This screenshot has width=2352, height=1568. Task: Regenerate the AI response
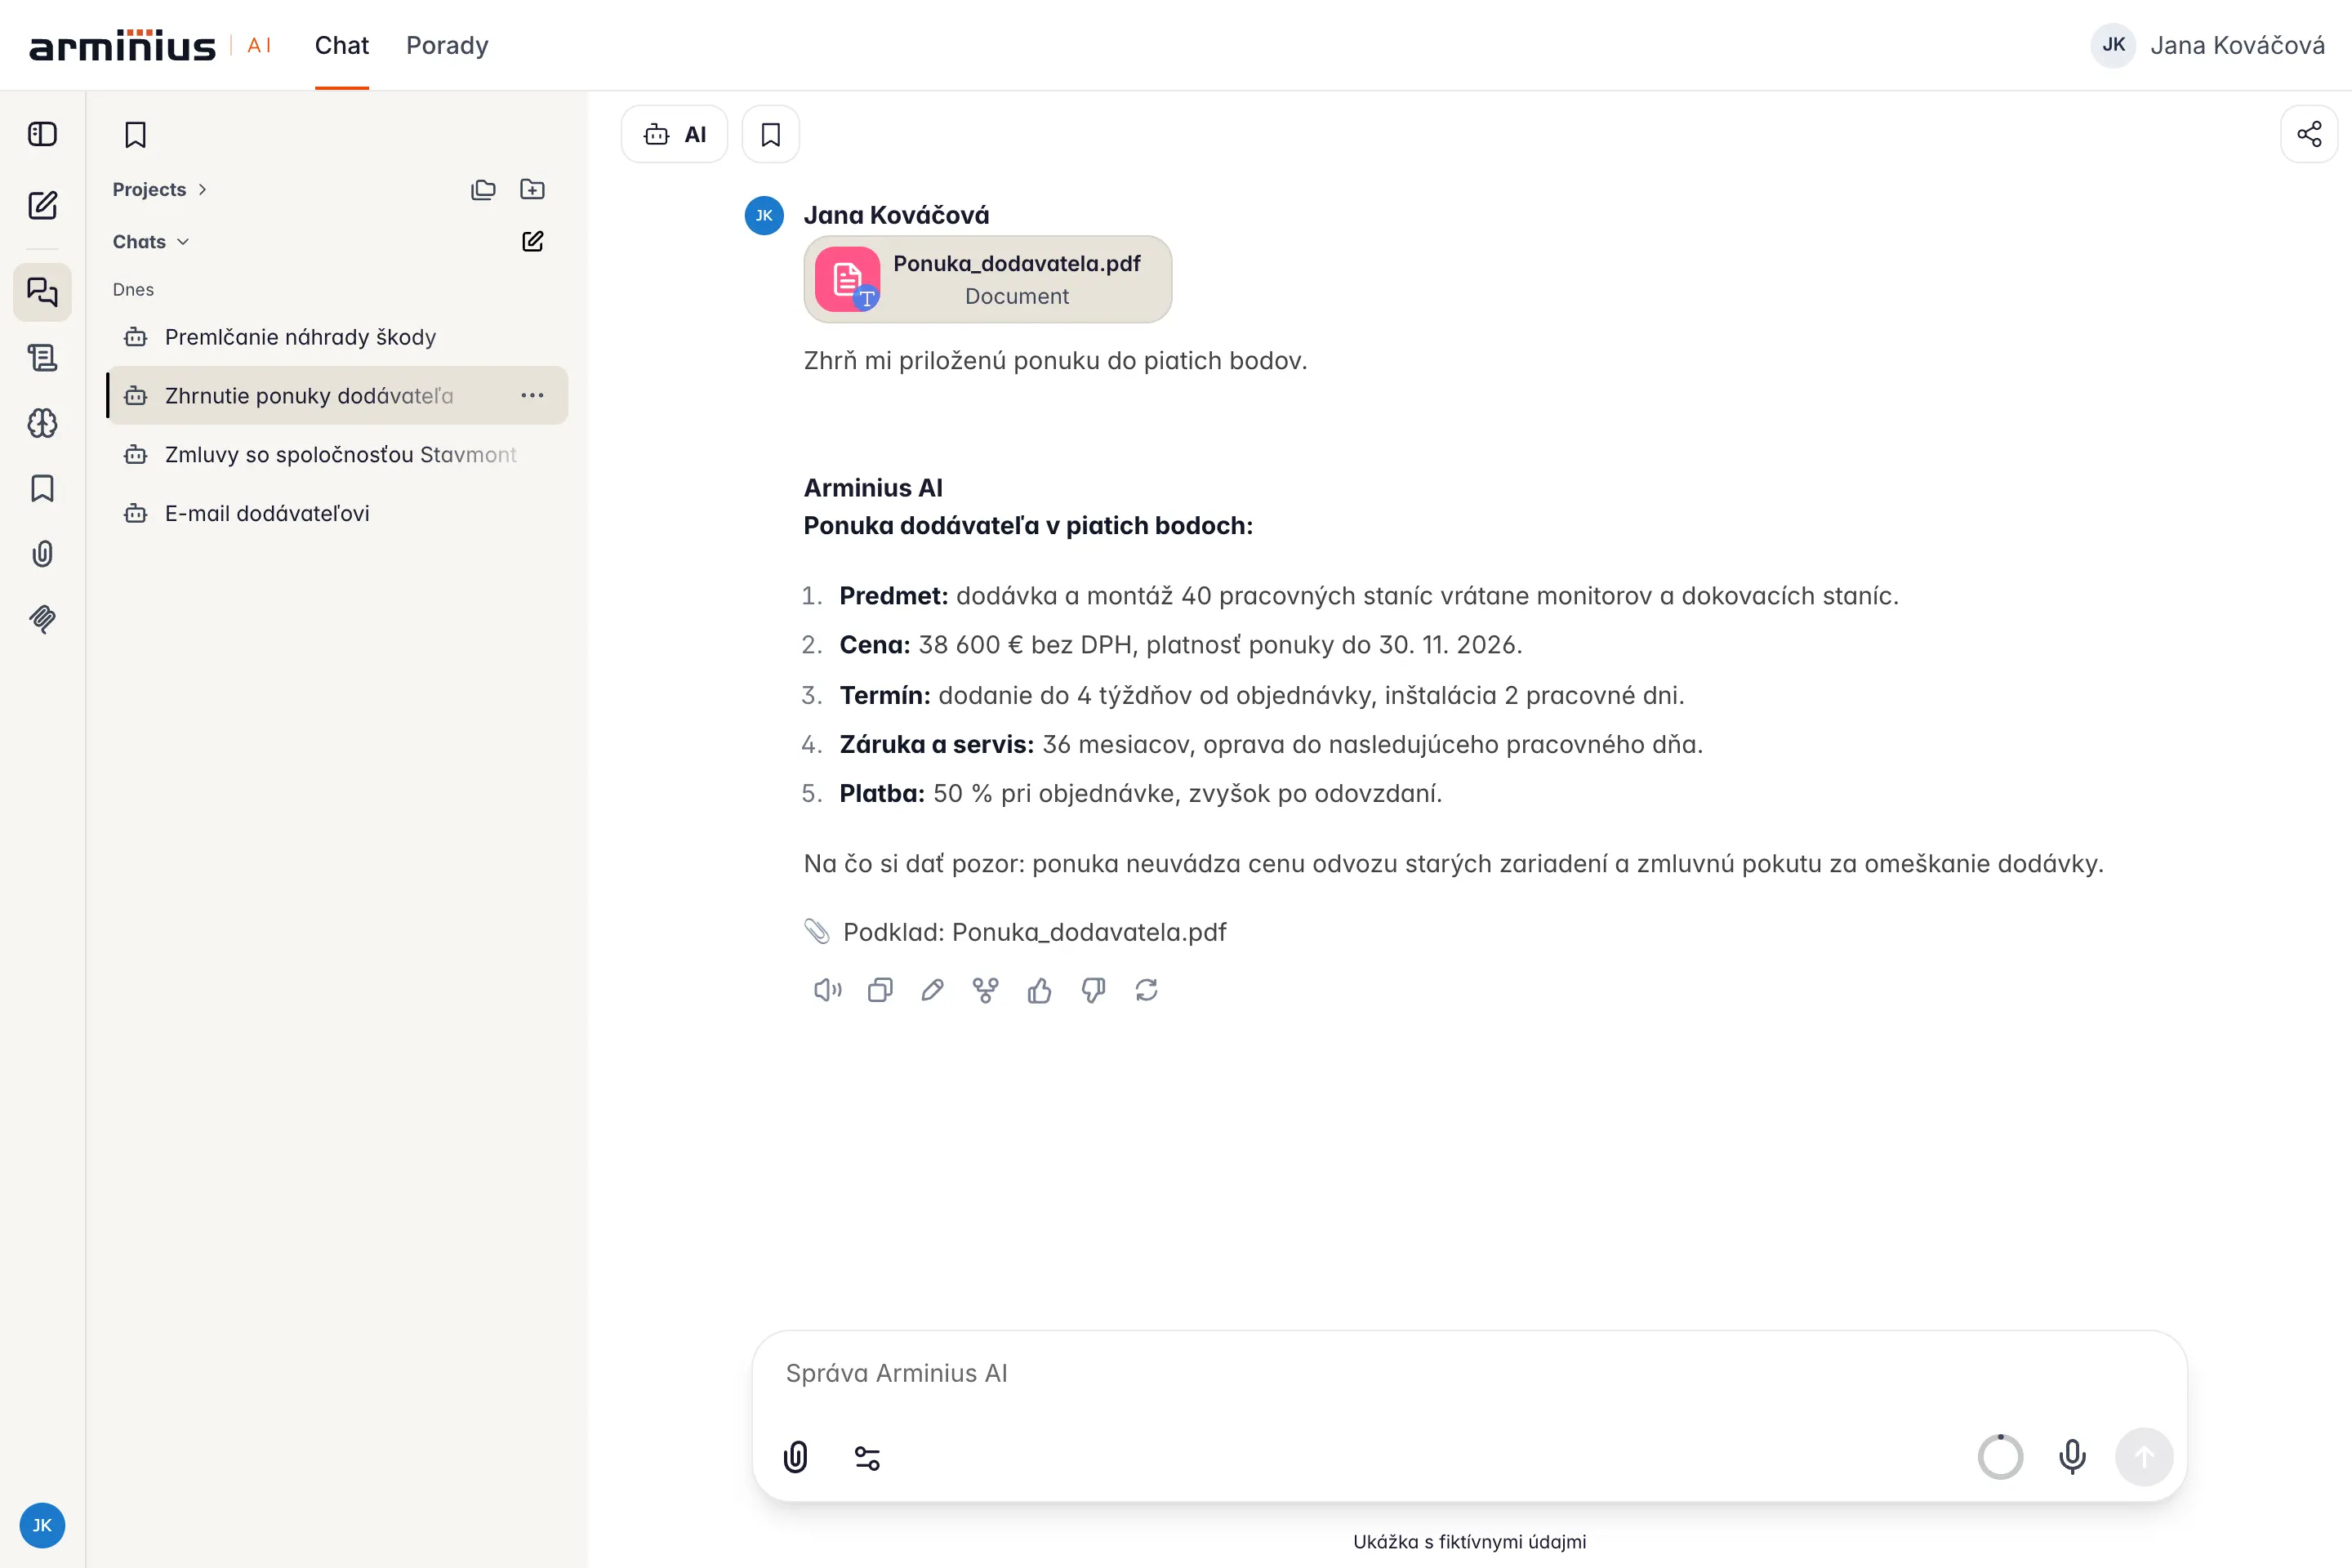point(1146,990)
